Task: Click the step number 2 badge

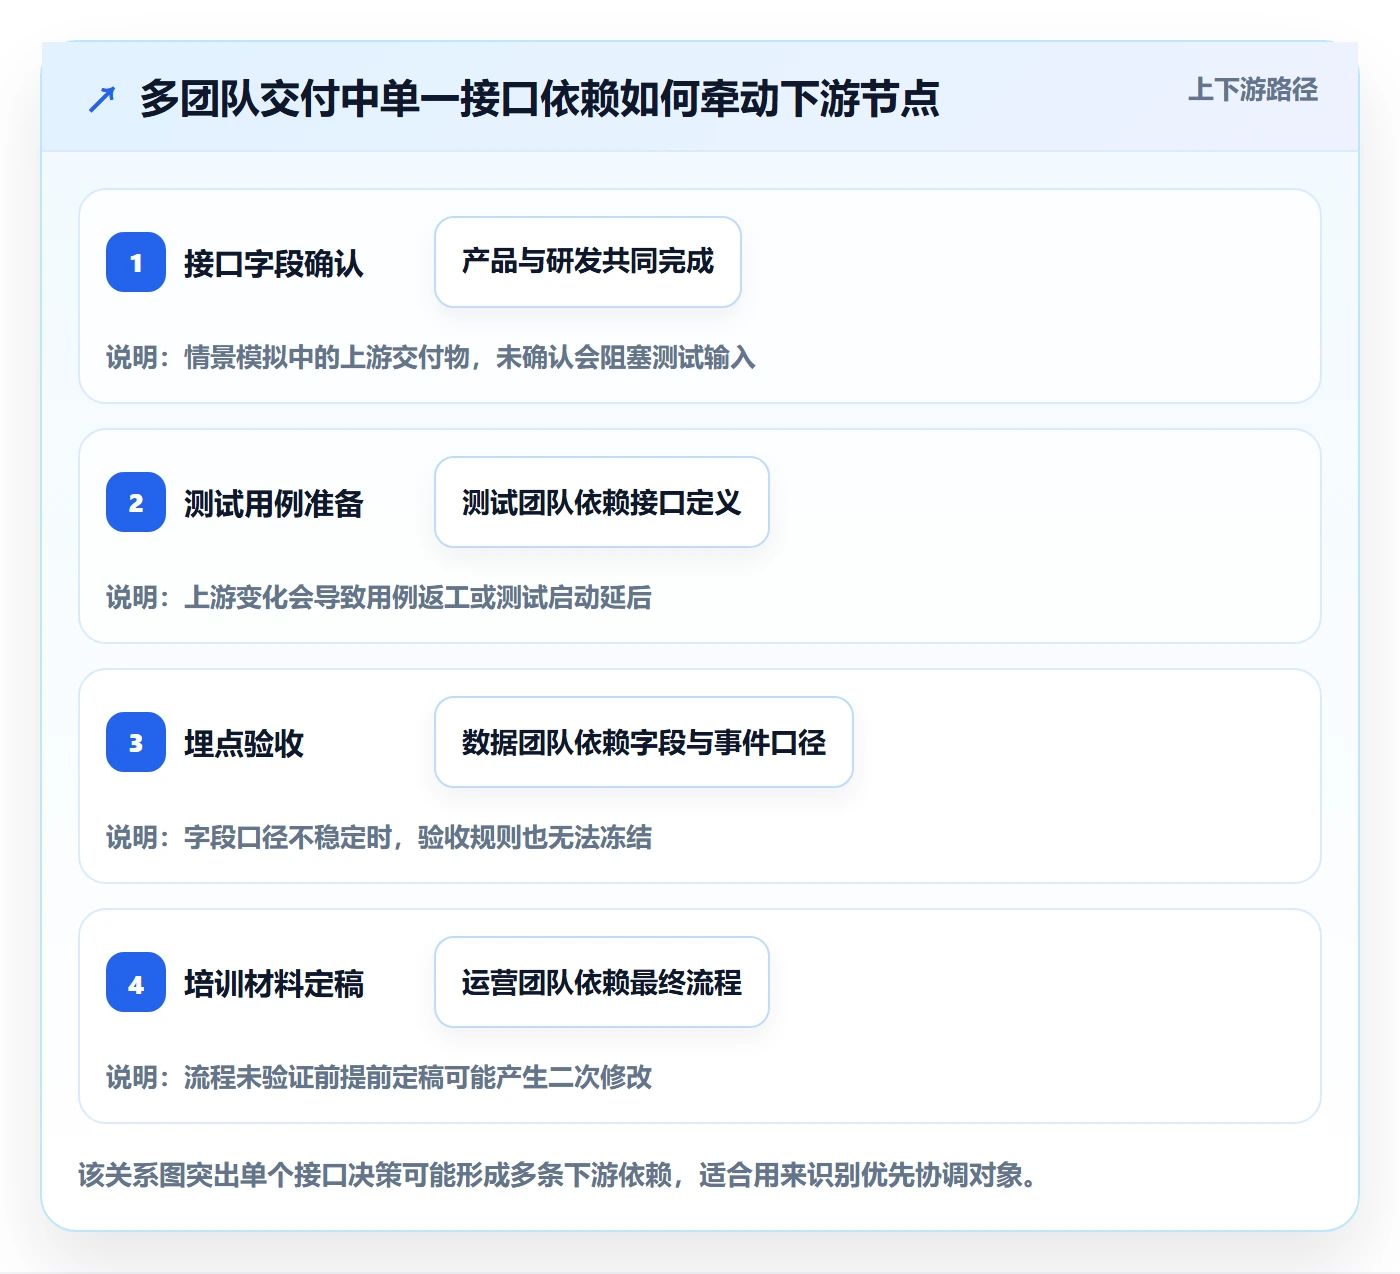Action: (x=136, y=502)
